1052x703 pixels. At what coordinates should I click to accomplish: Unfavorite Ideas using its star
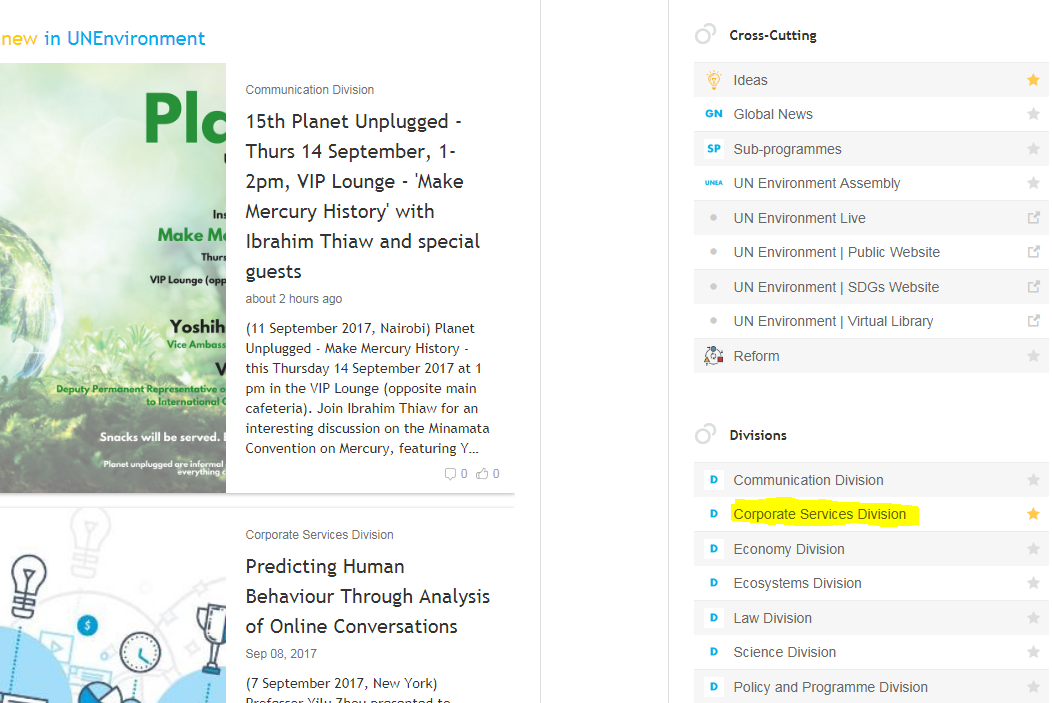[1033, 80]
